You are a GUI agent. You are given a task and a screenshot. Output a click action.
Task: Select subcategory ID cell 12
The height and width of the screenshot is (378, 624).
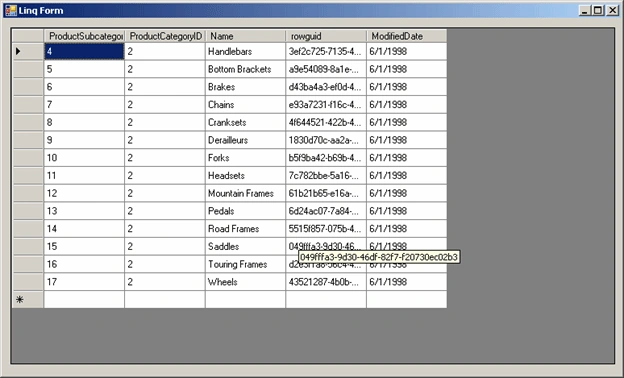[x=84, y=193]
